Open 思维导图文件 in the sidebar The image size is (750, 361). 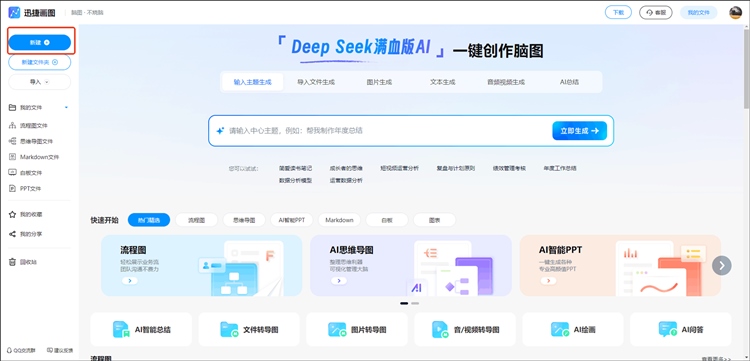coord(31,141)
